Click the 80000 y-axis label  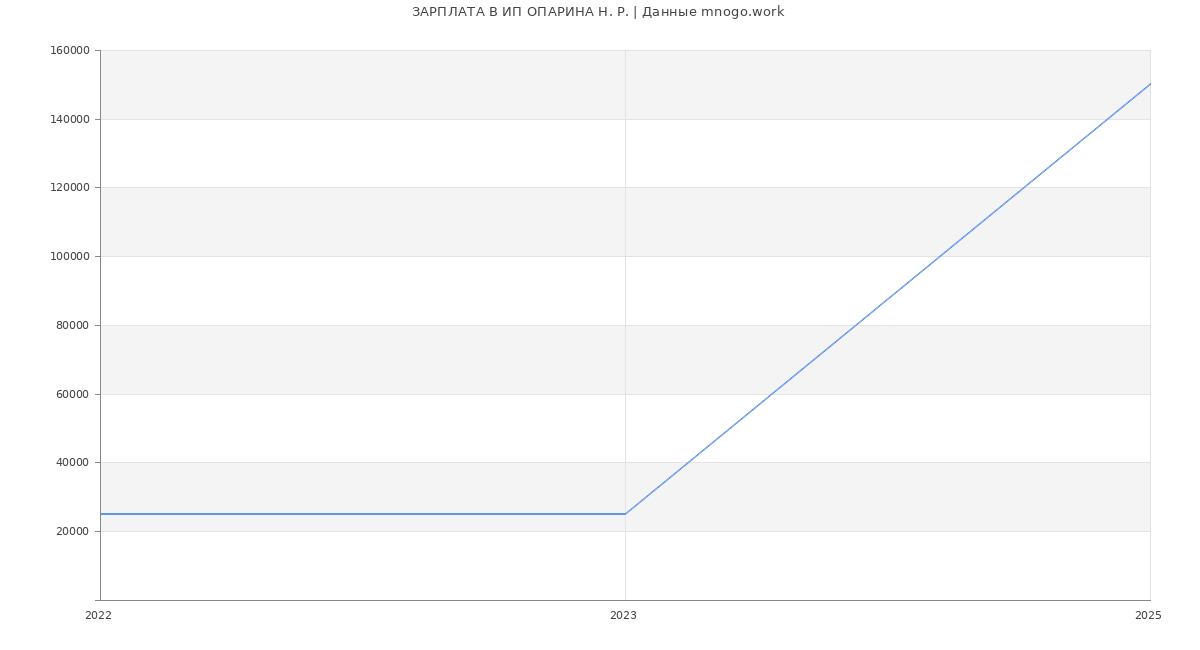pos(72,325)
